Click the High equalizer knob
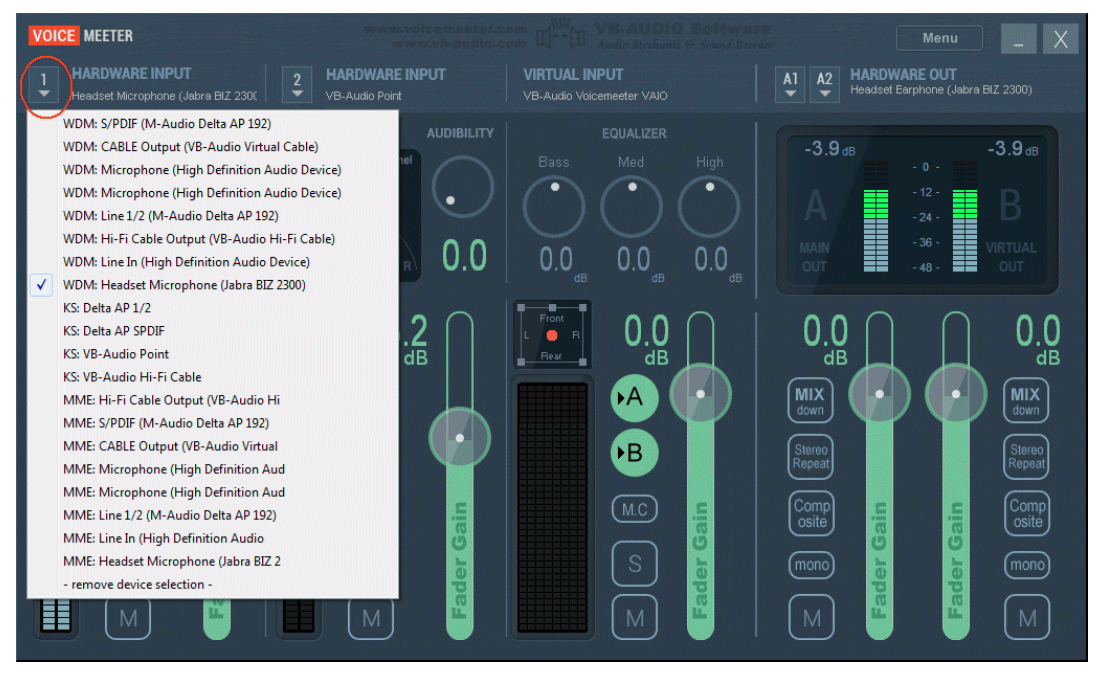This screenshot has height=673, width=1098. pyautogui.click(x=709, y=207)
